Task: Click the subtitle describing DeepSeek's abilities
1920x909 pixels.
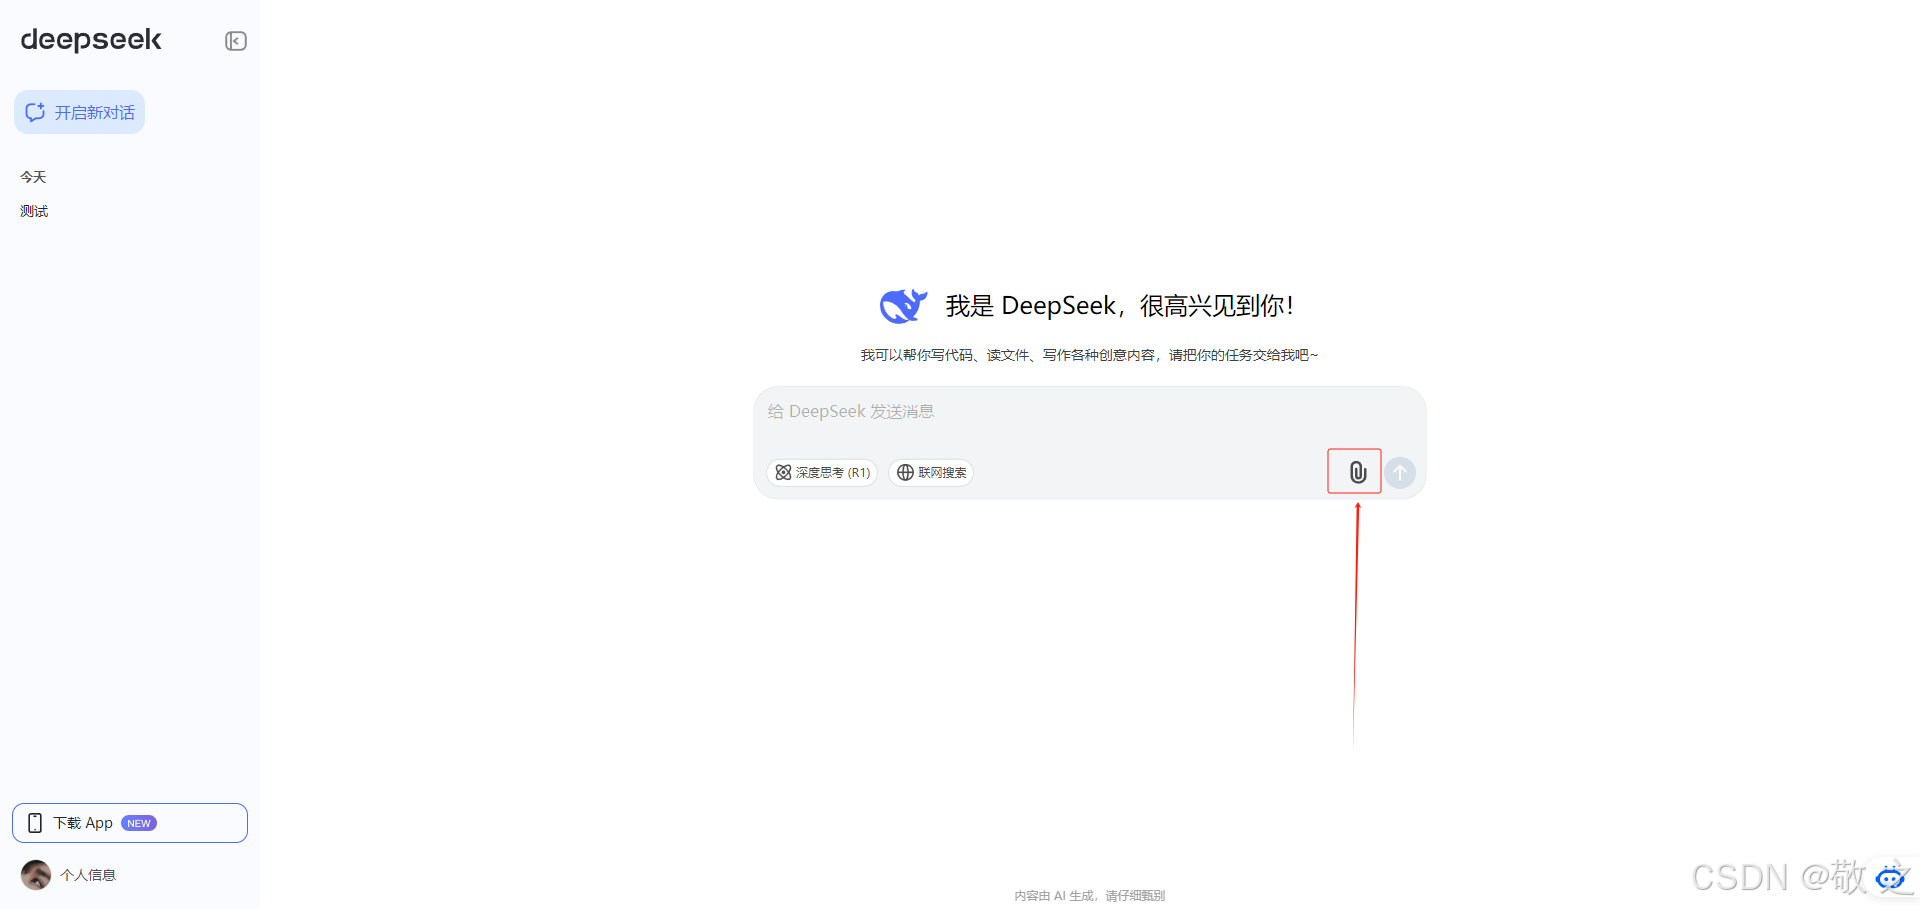Action: (1089, 355)
